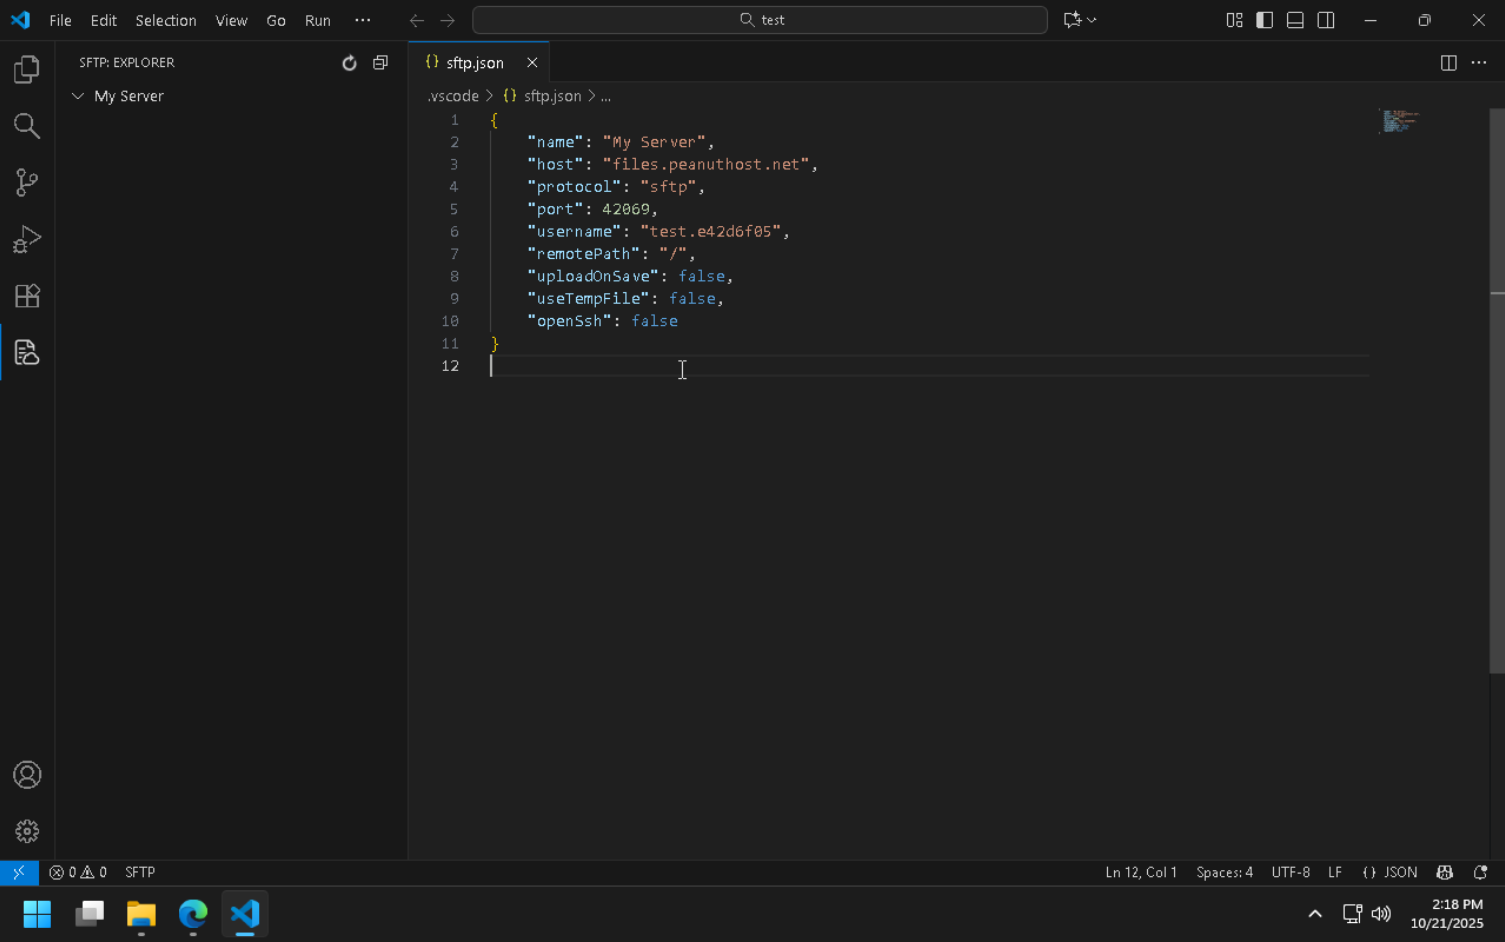Image resolution: width=1505 pixels, height=942 pixels.
Task: Open notifications from the status bar bell
Action: tap(1481, 872)
